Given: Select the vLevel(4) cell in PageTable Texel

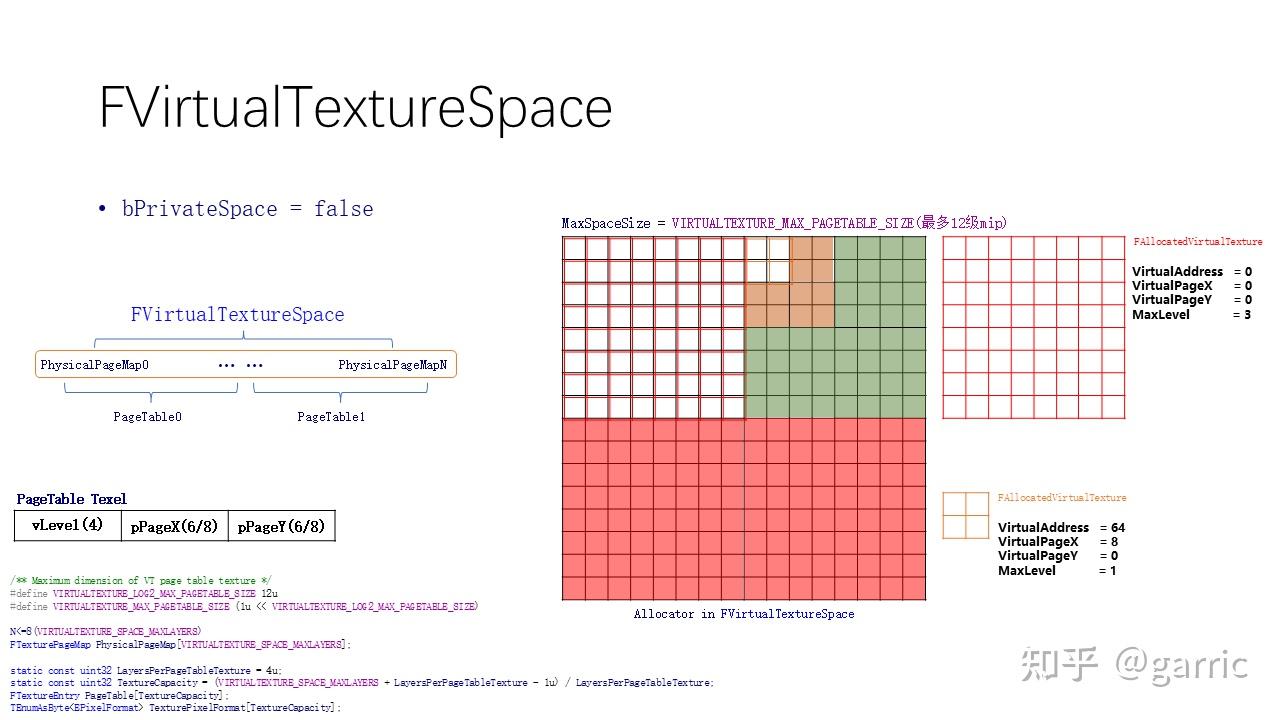Looking at the screenshot, I should [66, 525].
